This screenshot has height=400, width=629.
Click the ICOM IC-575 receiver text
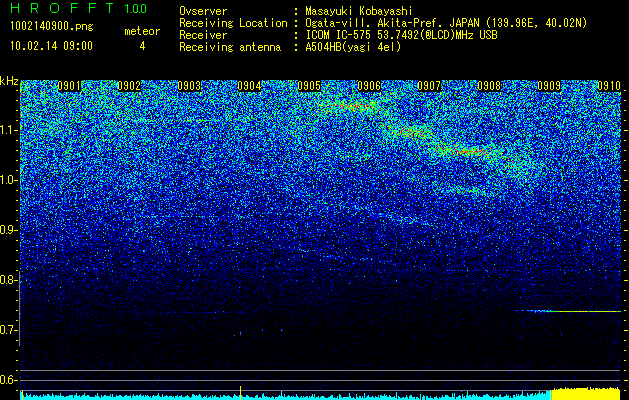[401, 35]
